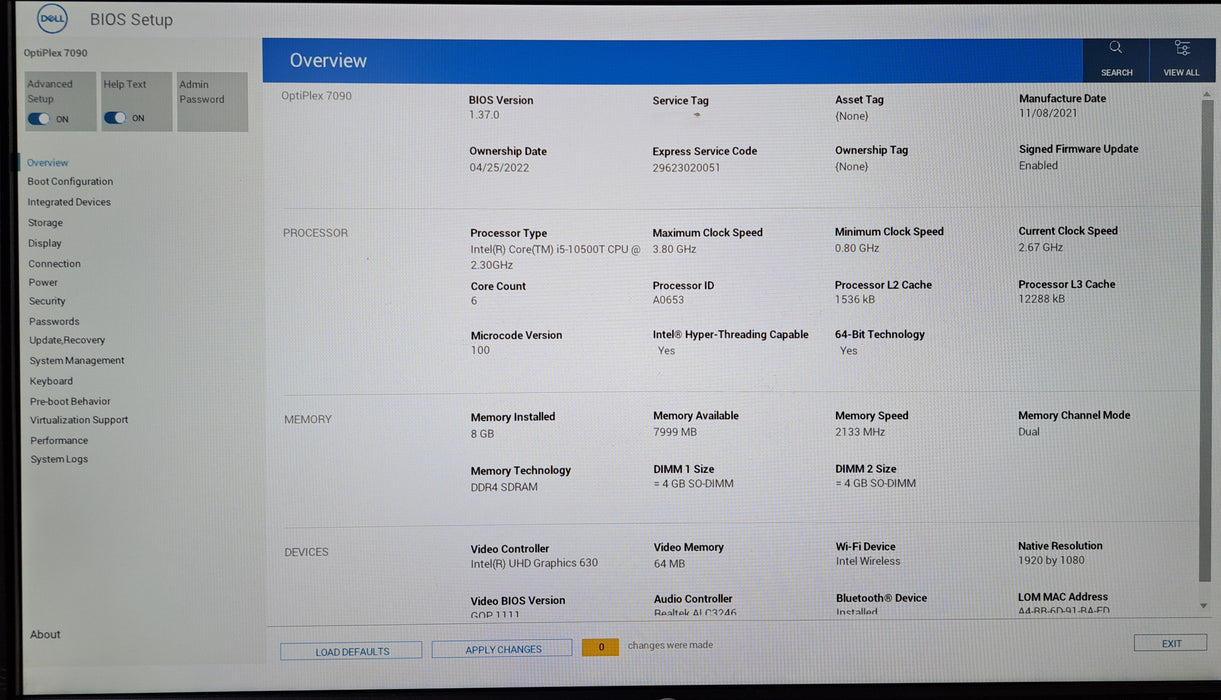The image size is (1221, 700).
Task: Select Overview in the sidebar
Action: [47, 162]
